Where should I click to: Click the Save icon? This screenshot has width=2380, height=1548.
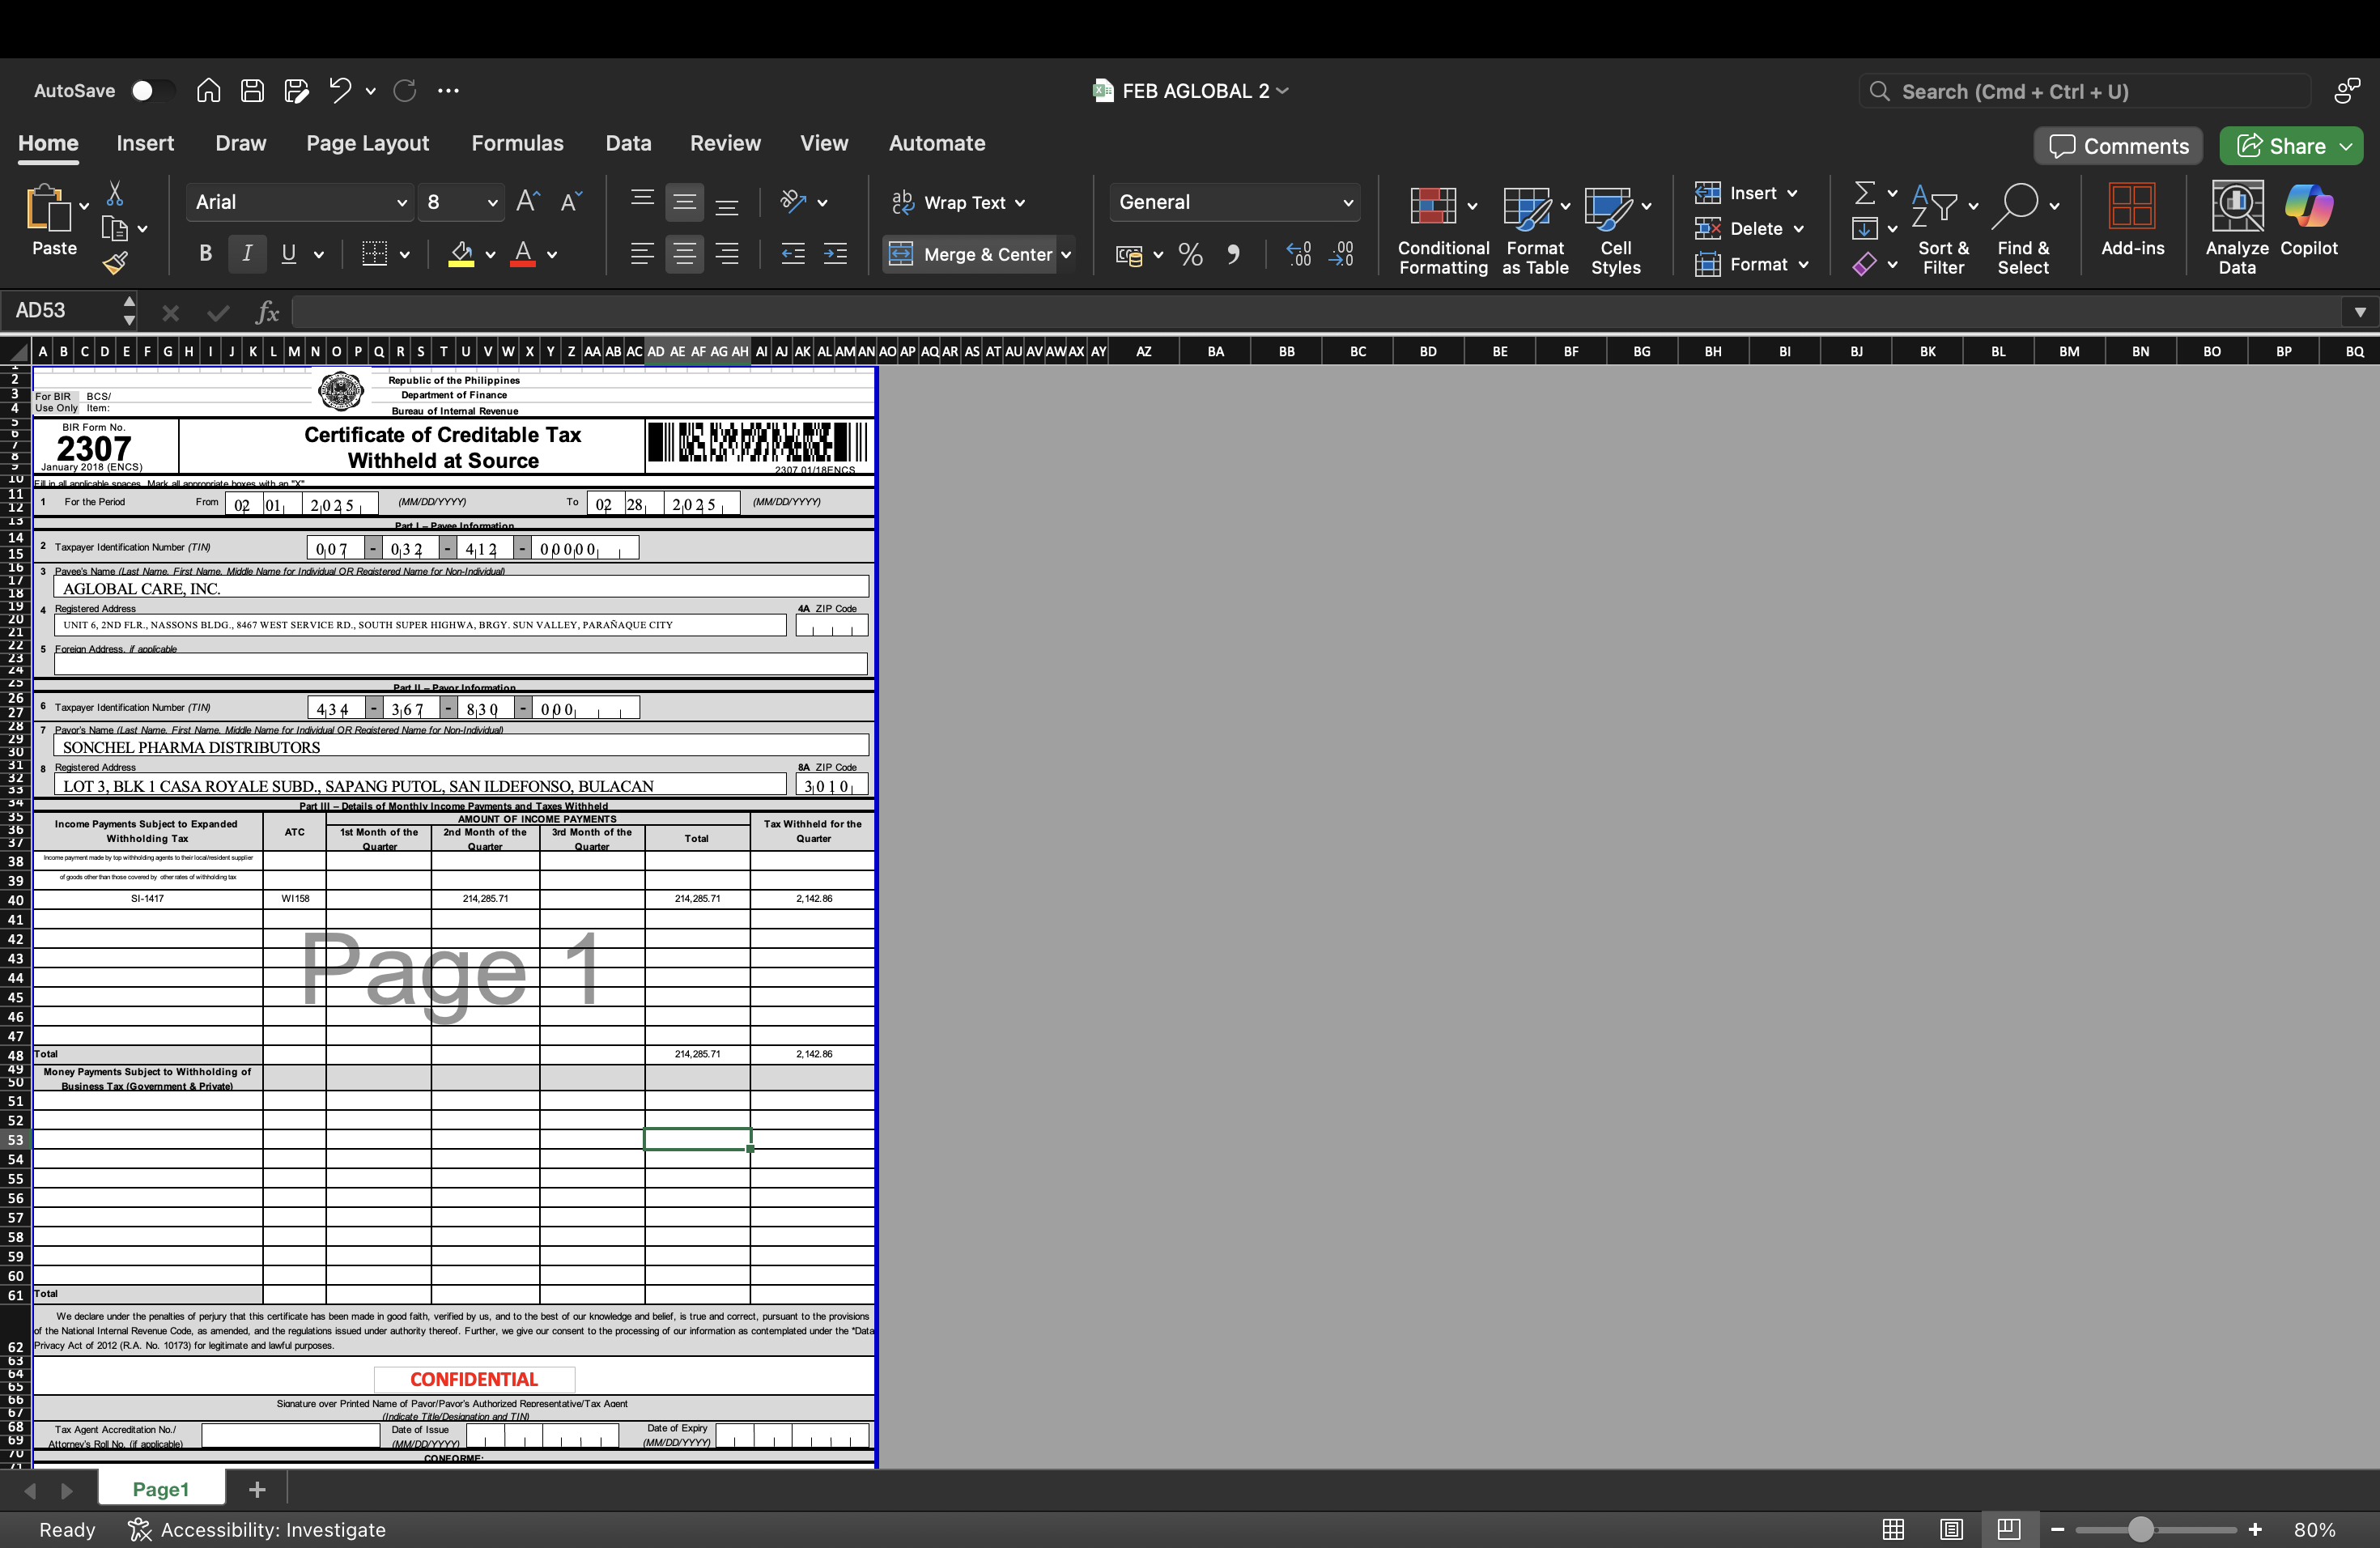click(252, 91)
